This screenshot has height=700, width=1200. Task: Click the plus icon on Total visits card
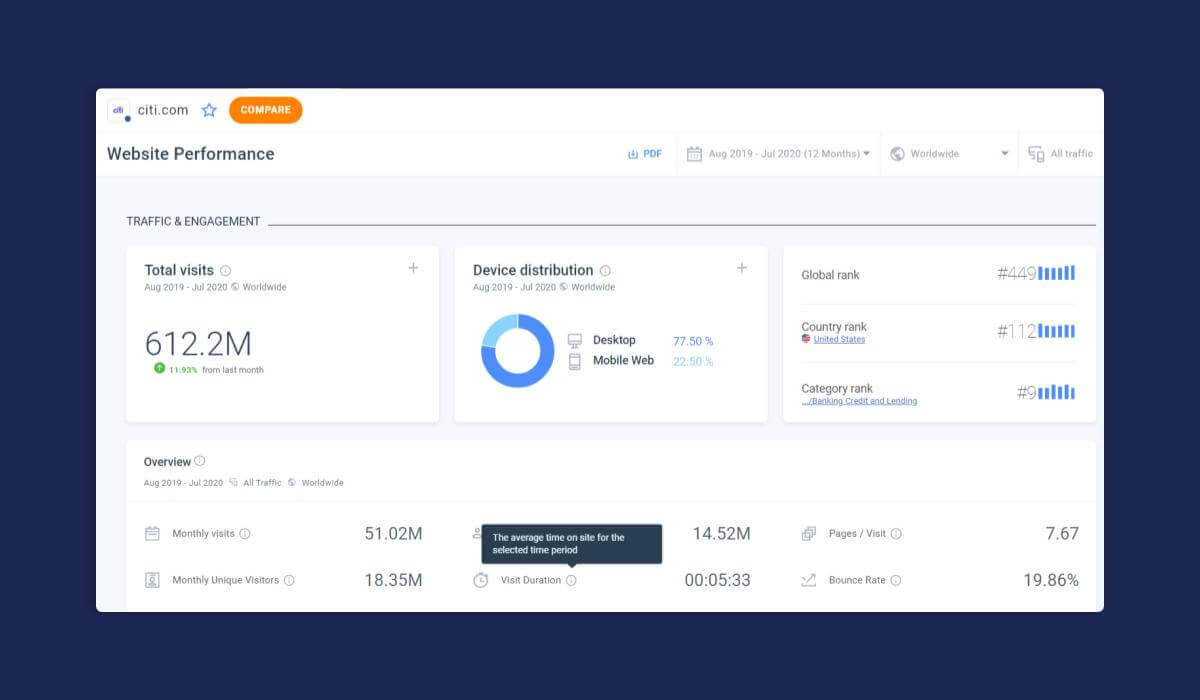(x=413, y=268)
